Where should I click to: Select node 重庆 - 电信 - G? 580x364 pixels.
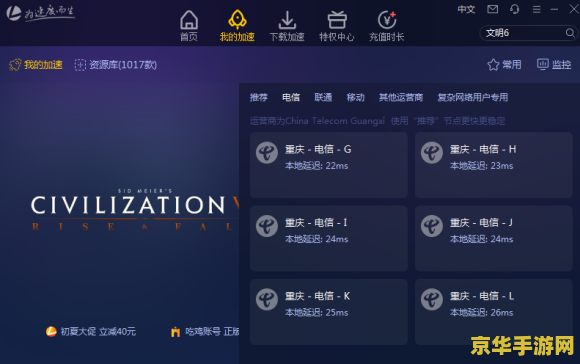328,165
